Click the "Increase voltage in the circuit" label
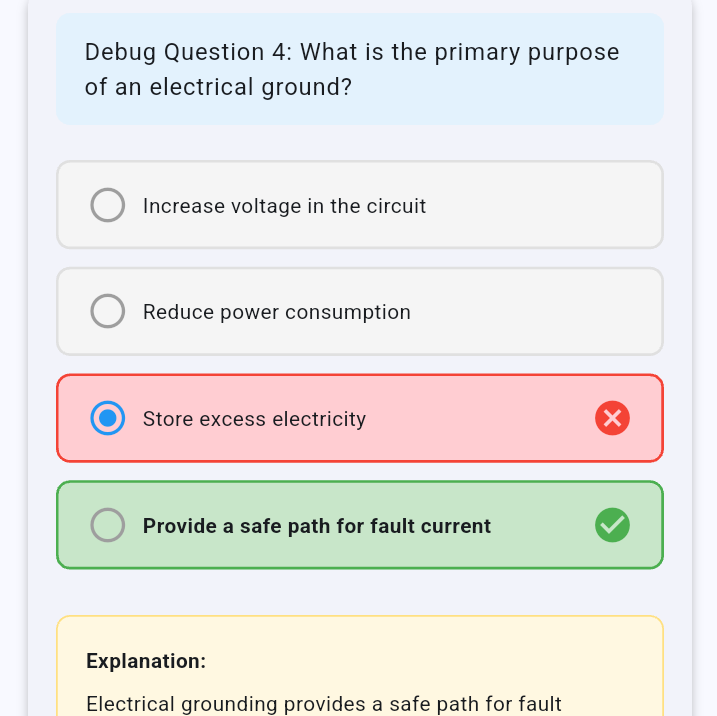 284,206
